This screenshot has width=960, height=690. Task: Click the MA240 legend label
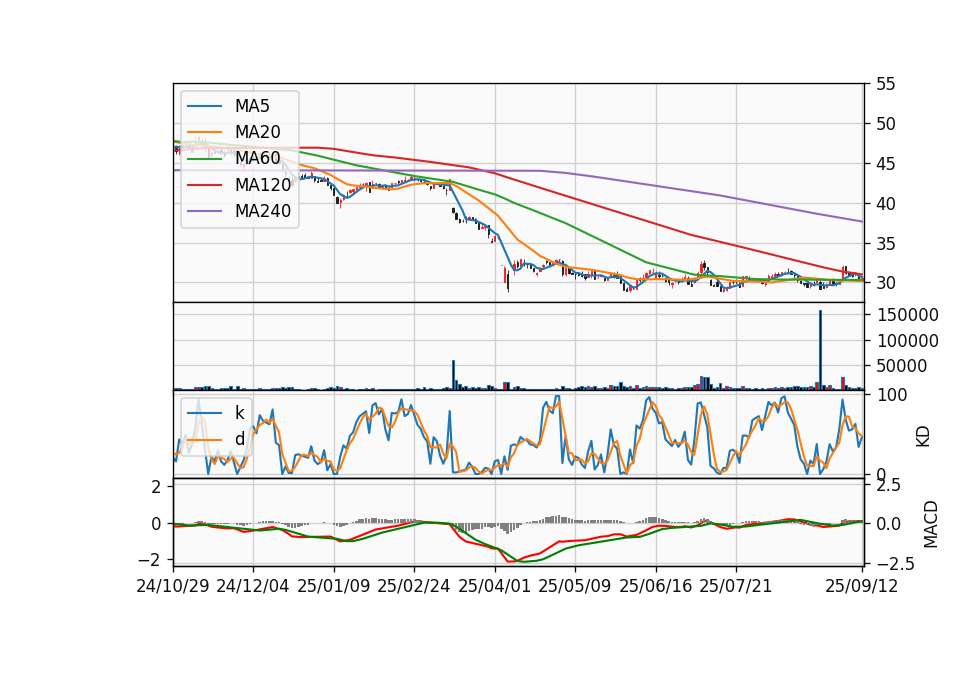(263, 211)
